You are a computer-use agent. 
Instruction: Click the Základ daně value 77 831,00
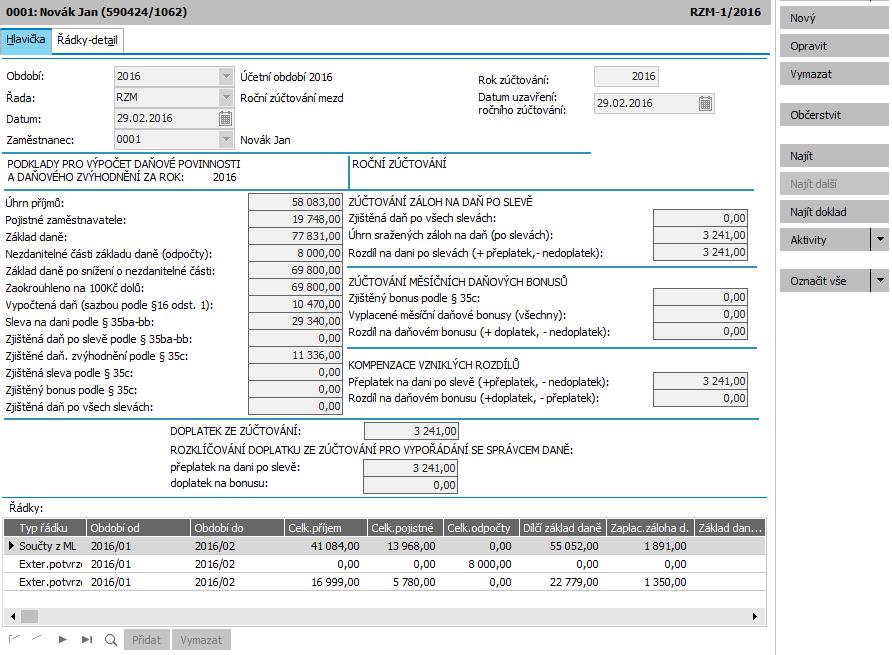tap(295, 236)
